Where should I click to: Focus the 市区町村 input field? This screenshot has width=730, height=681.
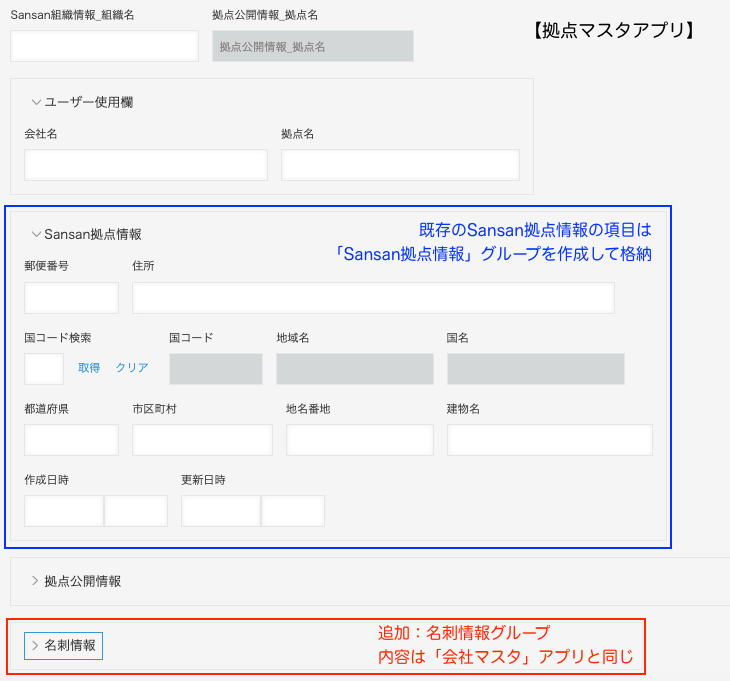point(202,440)
